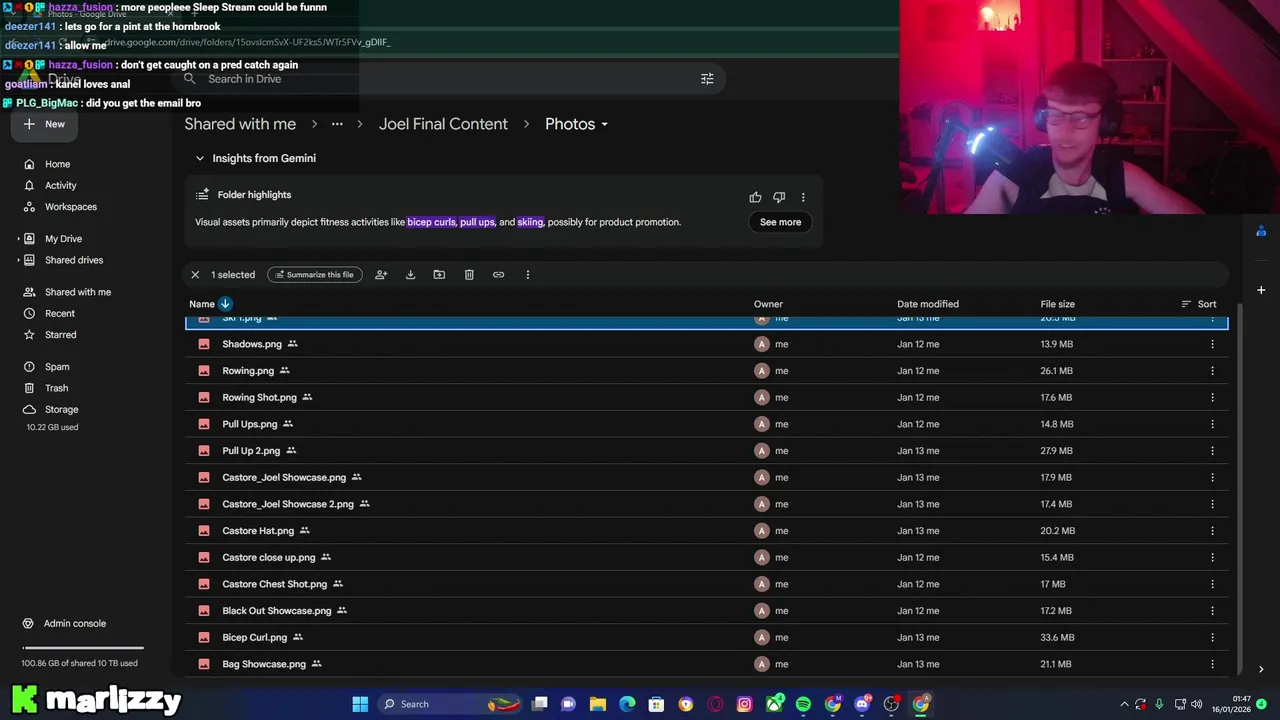This screenshot has height=720, width=1280.
Task: Click the Download toolbar icon
Action: point(410,274)
